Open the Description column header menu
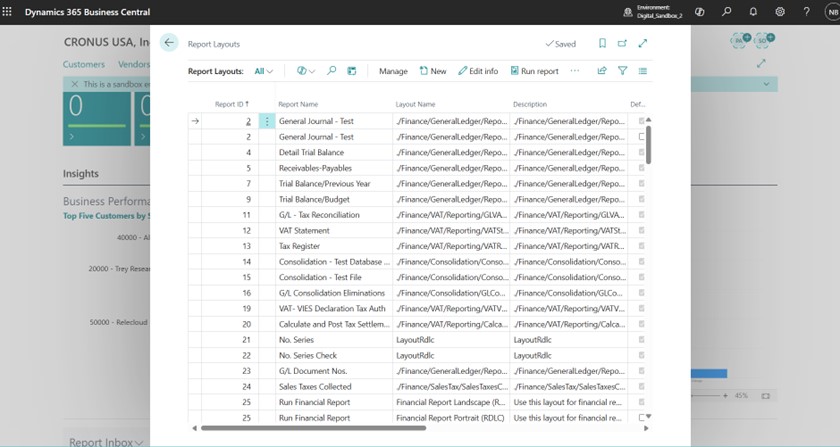The image size is (840, 447). pyautogui.click(x=530, y=104)
